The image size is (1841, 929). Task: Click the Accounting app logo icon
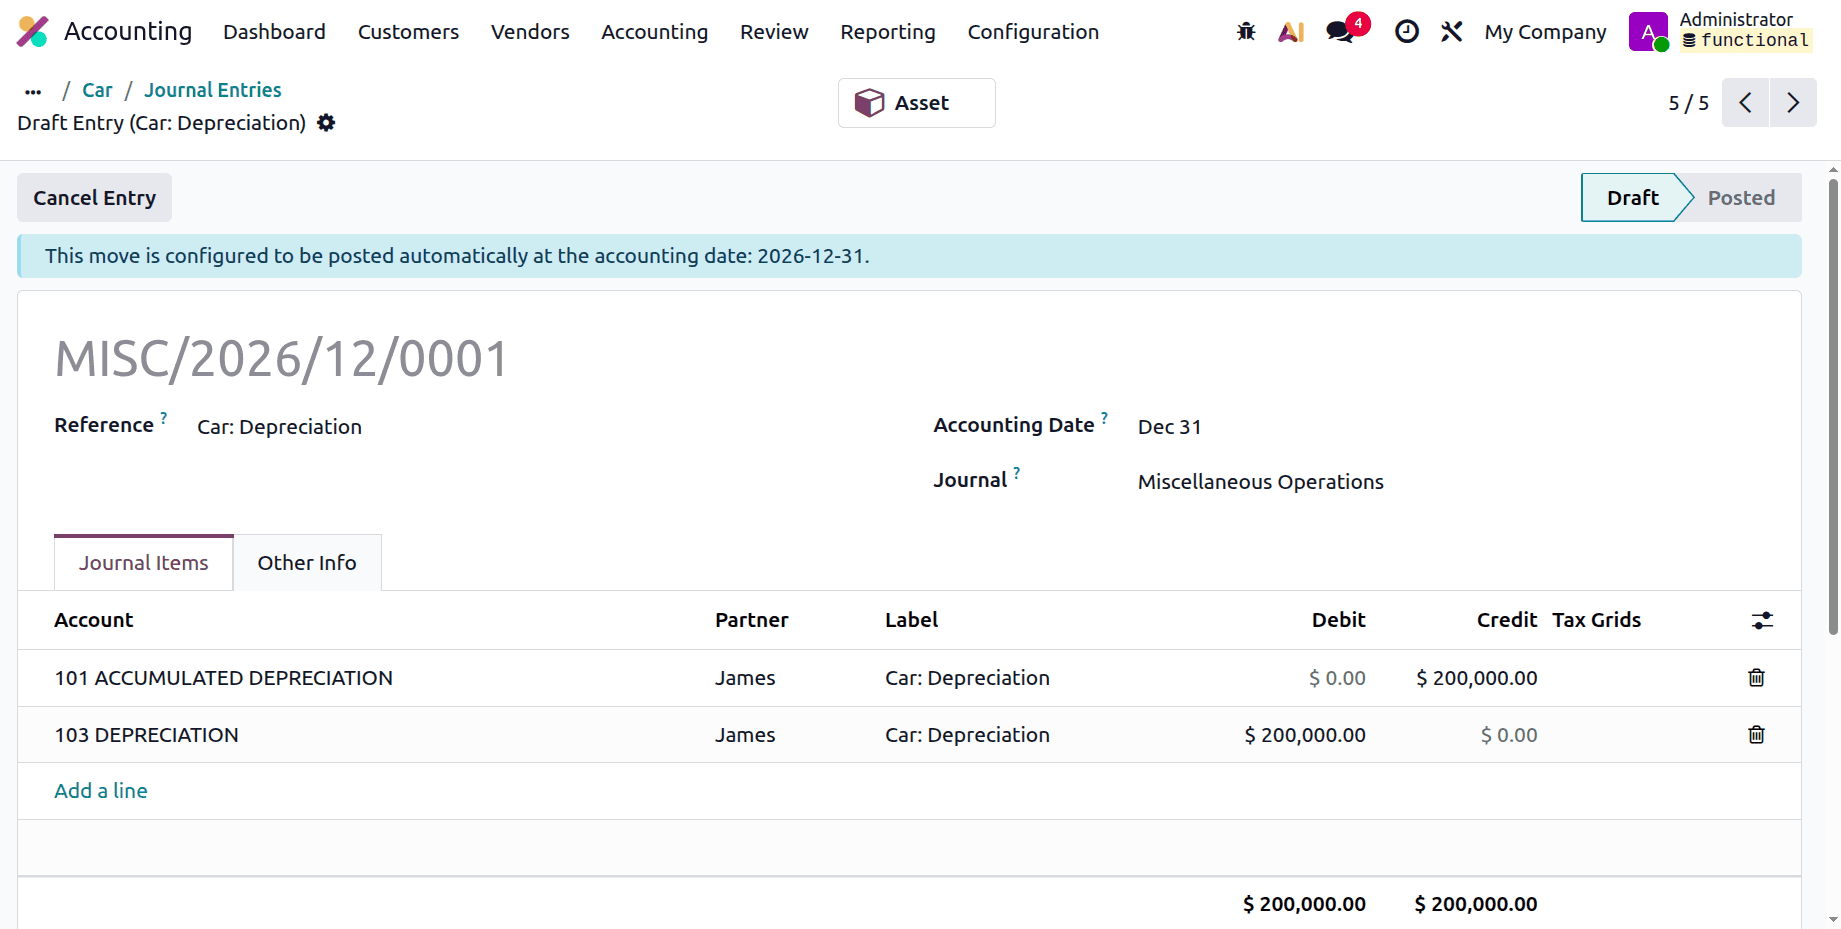[33, 32]
